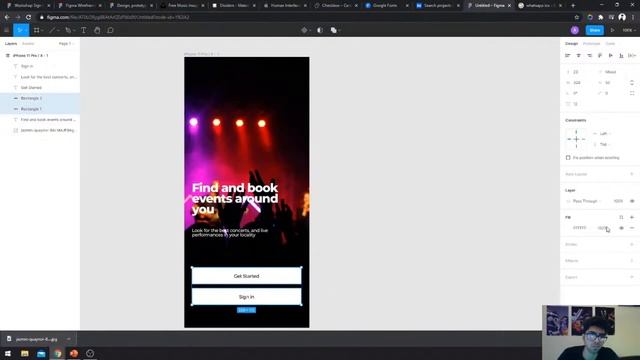Switch to the Google Forms browser tab

click(386, 6)
